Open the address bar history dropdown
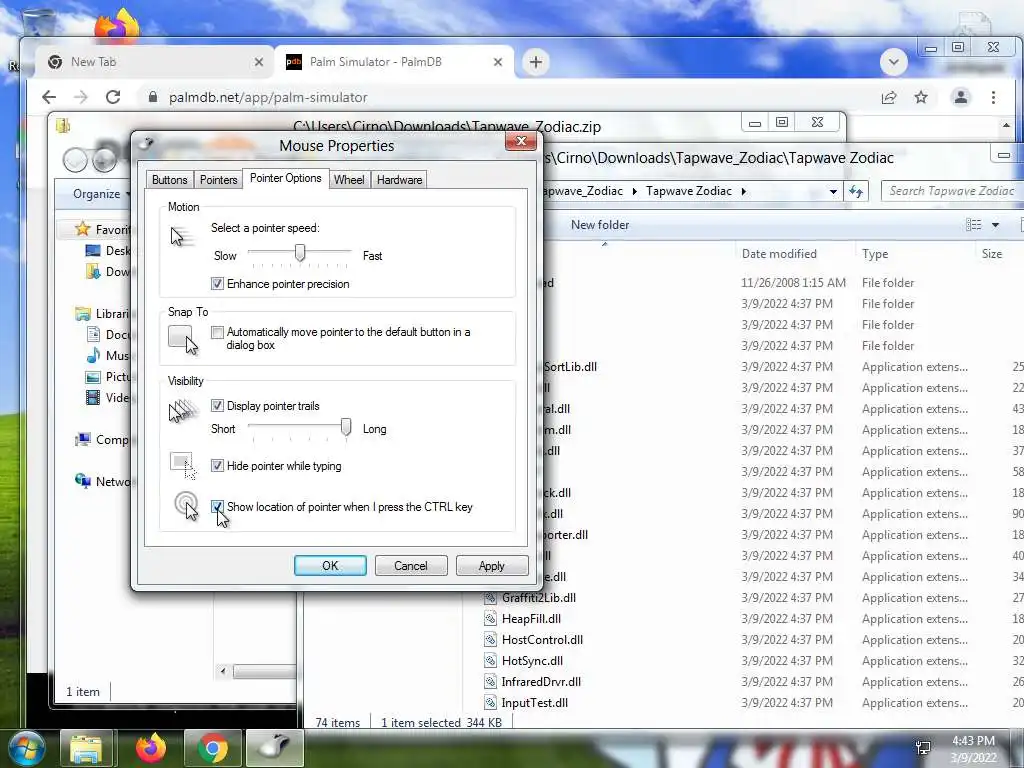 833,191
